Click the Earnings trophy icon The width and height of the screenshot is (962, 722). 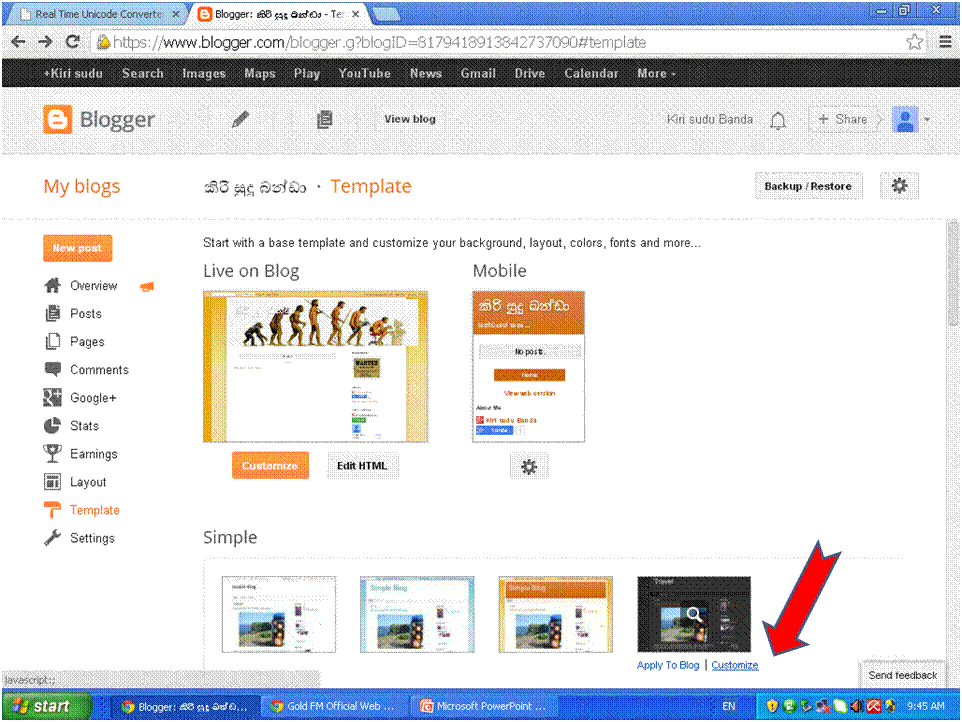click(53, 453)
